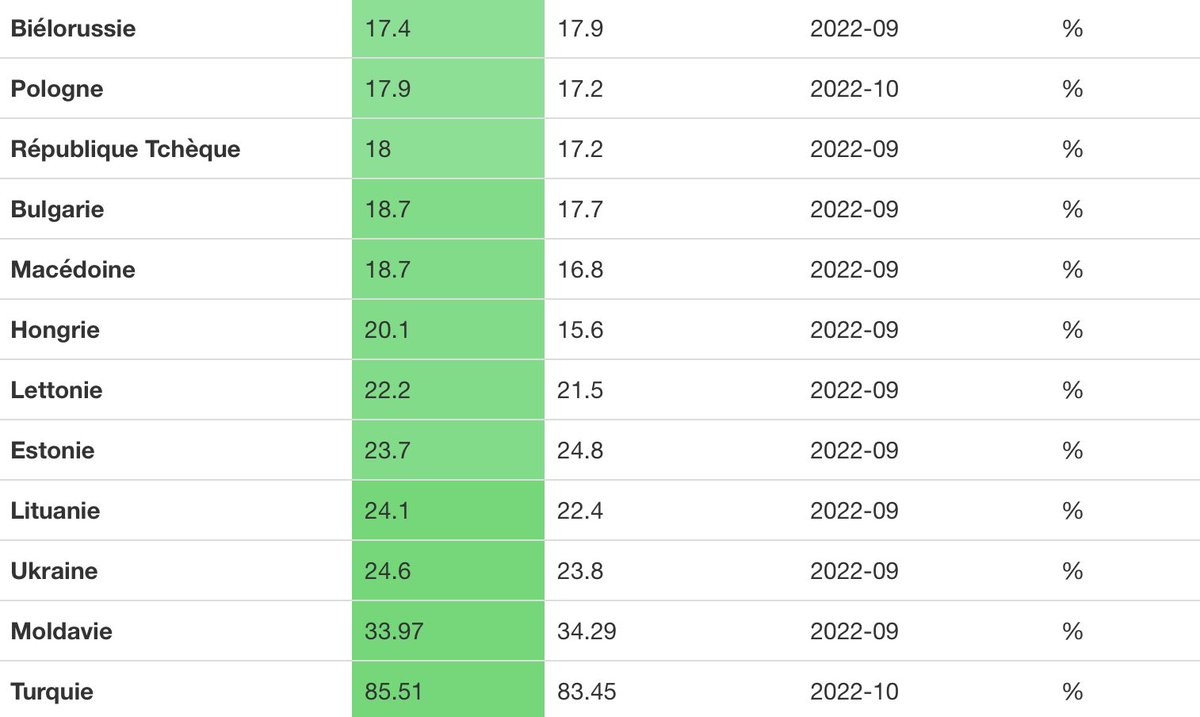
Task: Open the Estonie country link
Action: 53,450
